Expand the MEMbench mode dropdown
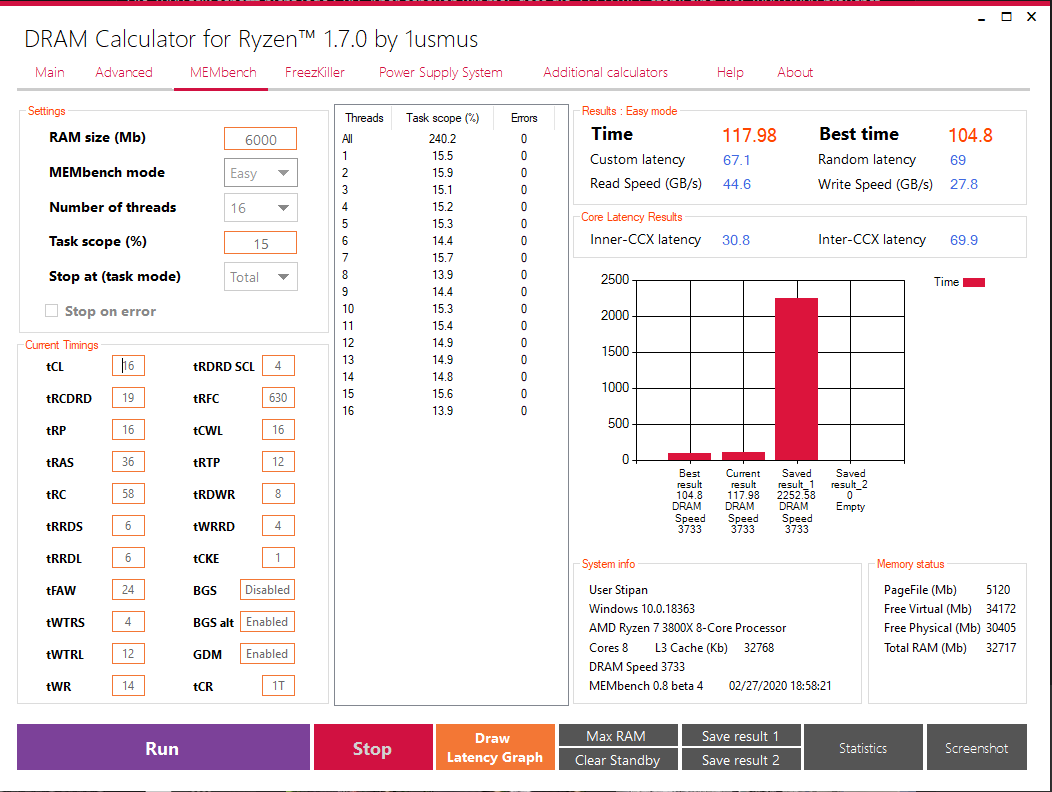This screenshot has width=1052, height=792. click(x=260, y=173)
